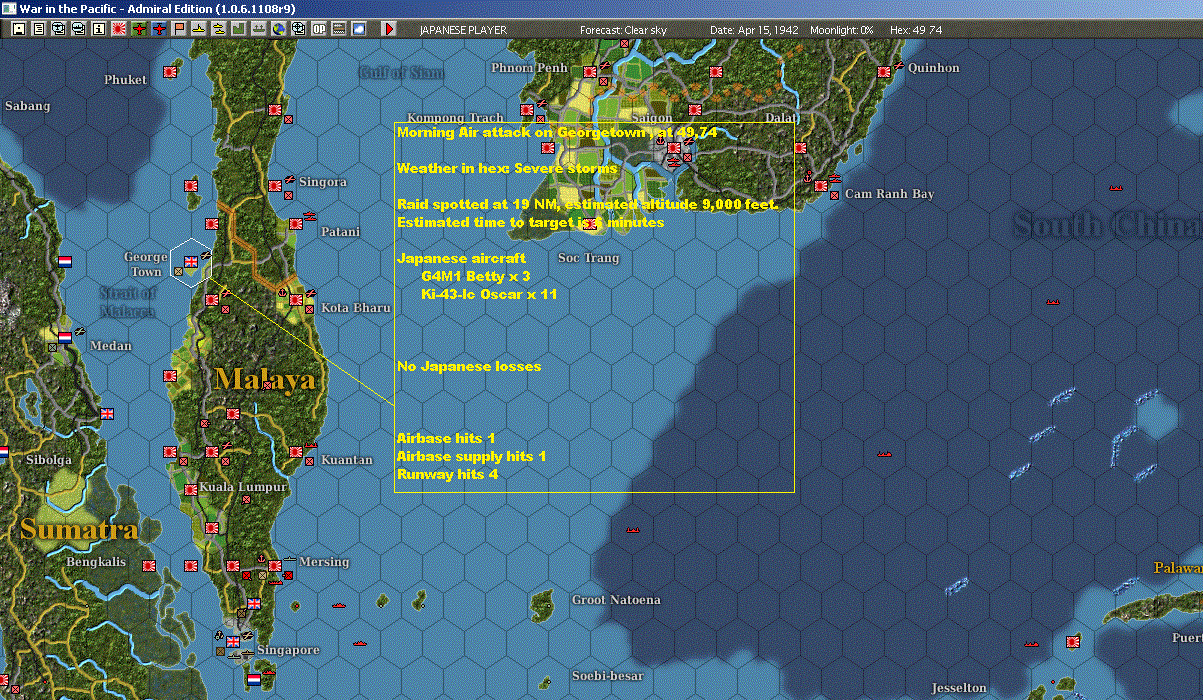
Task: Click the globe toolbar icon
Action: (x=278, y=29)
